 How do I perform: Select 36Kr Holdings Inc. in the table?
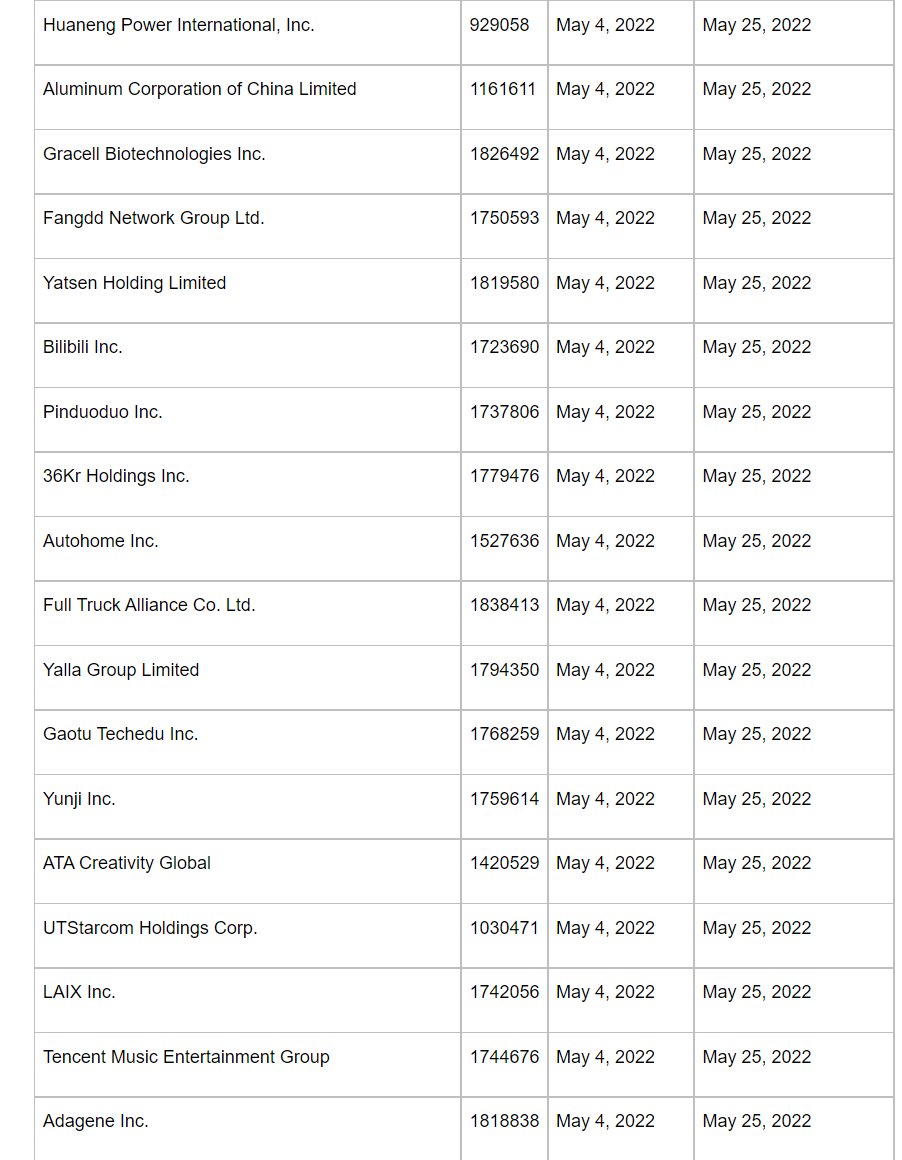click(116, 476)
